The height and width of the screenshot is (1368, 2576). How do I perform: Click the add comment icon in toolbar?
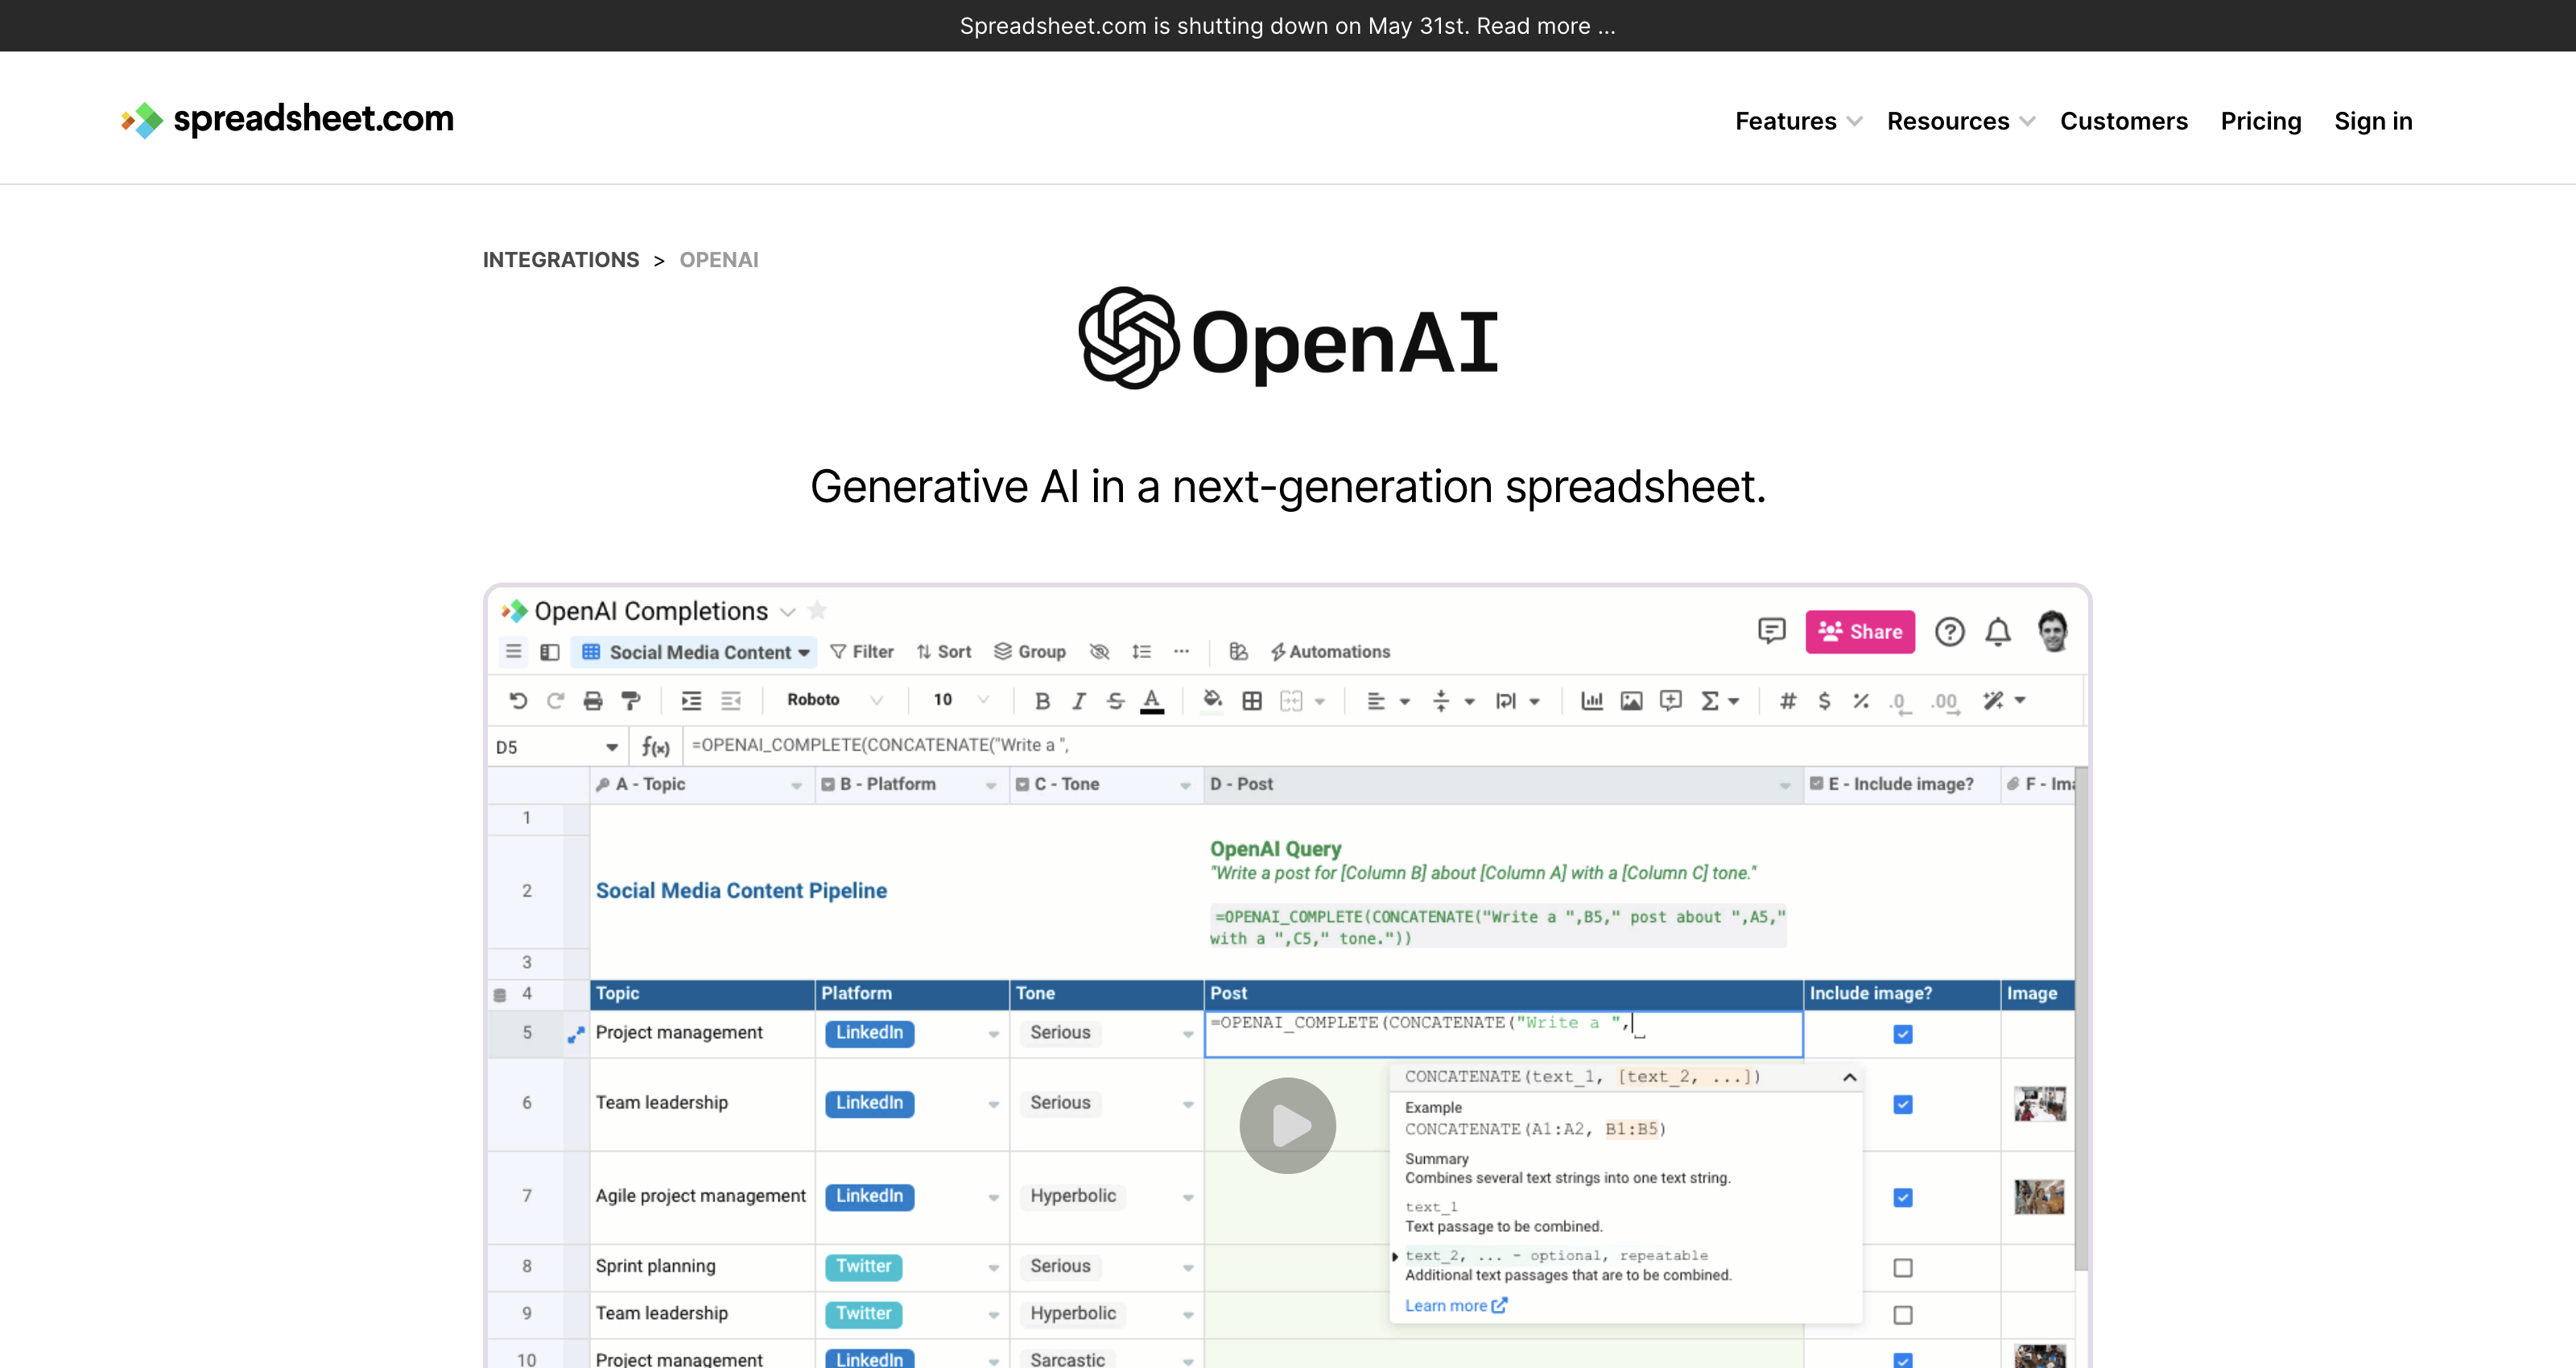point(1670,701)
